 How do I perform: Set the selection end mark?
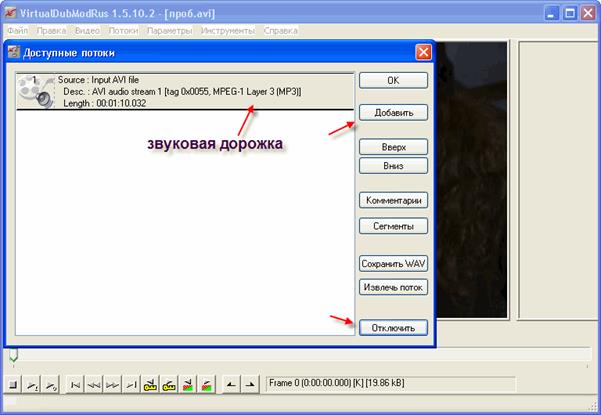coord(250,384)
